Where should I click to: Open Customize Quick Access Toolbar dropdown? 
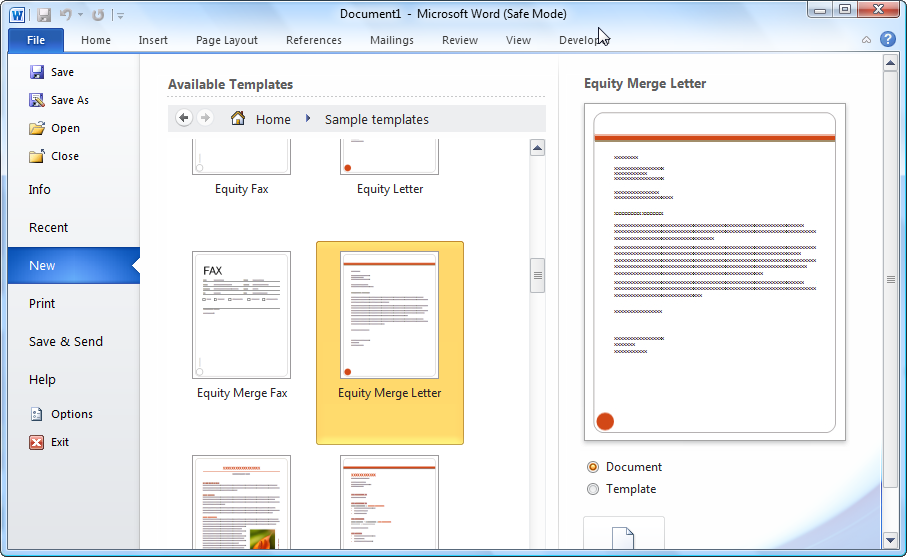click(x=120, y=16)
